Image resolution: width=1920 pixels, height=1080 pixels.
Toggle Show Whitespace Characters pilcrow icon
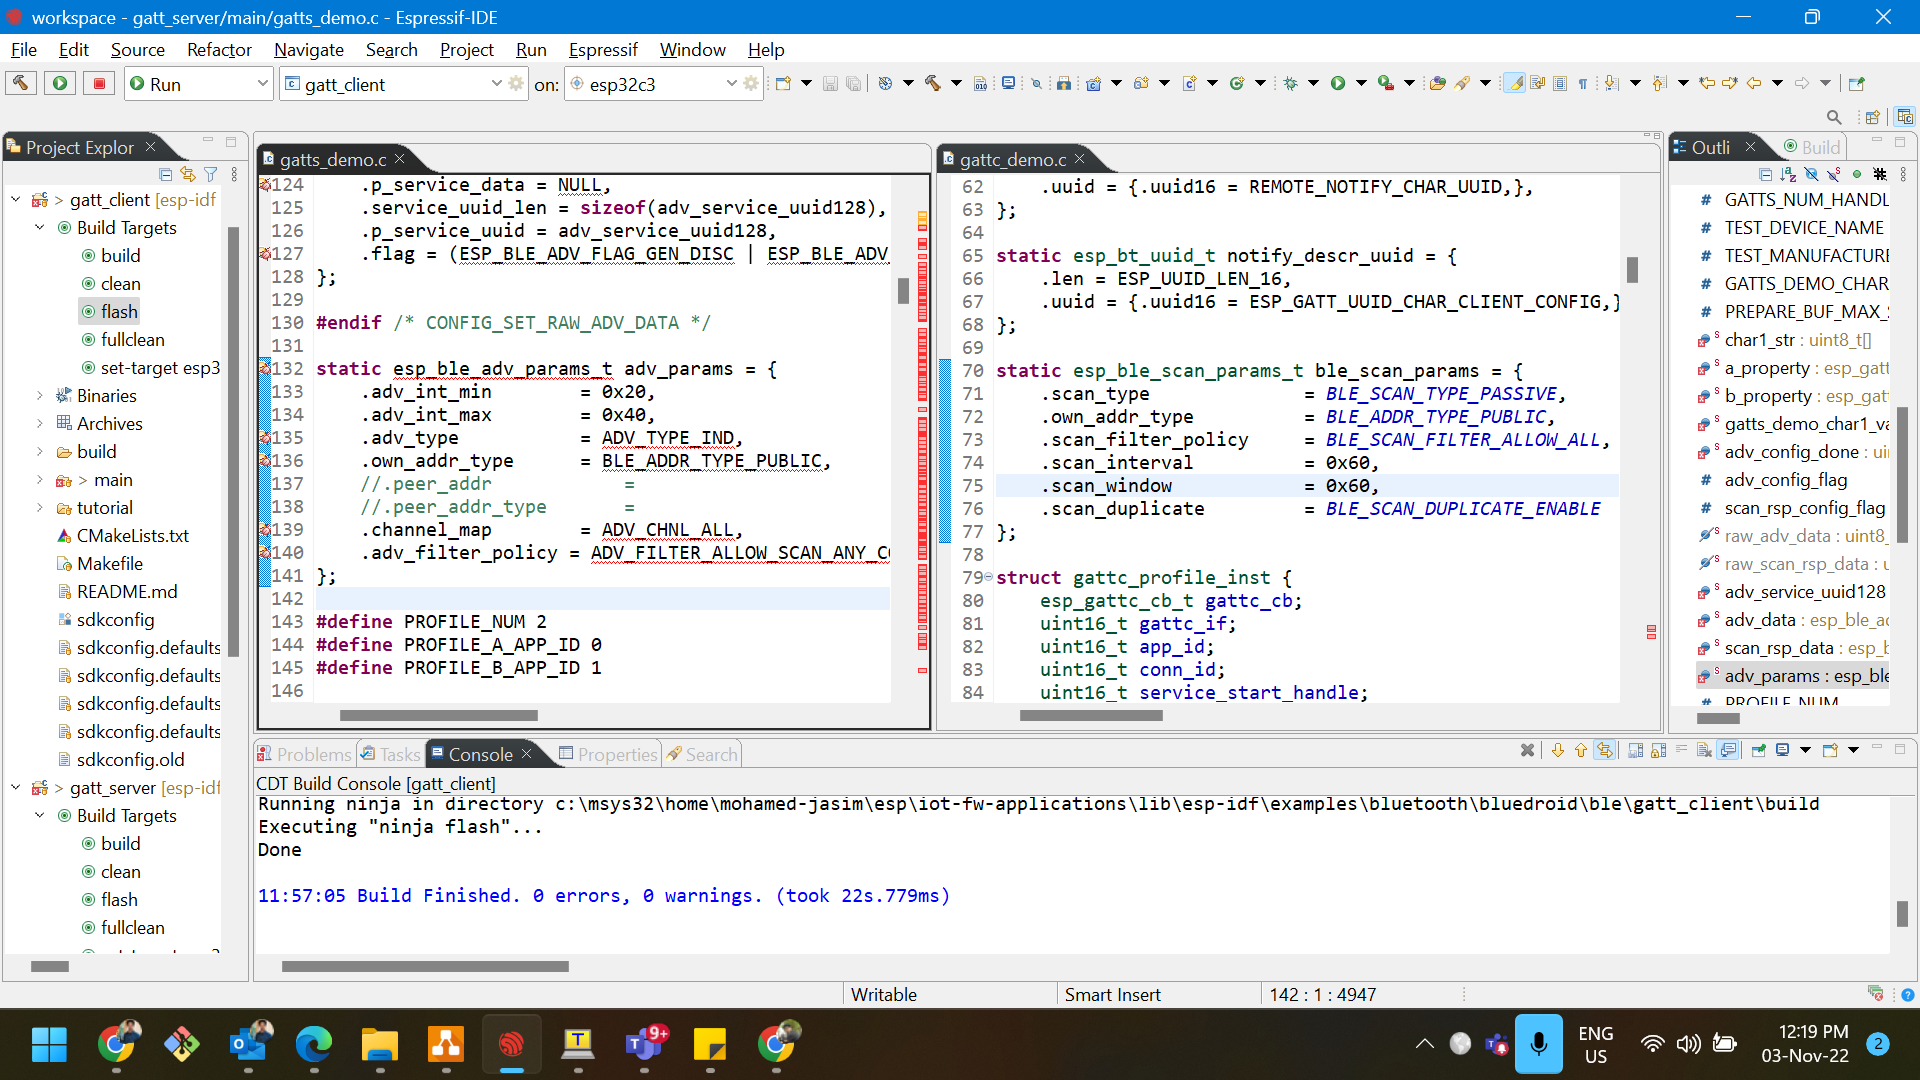(x=1583, y=84)
